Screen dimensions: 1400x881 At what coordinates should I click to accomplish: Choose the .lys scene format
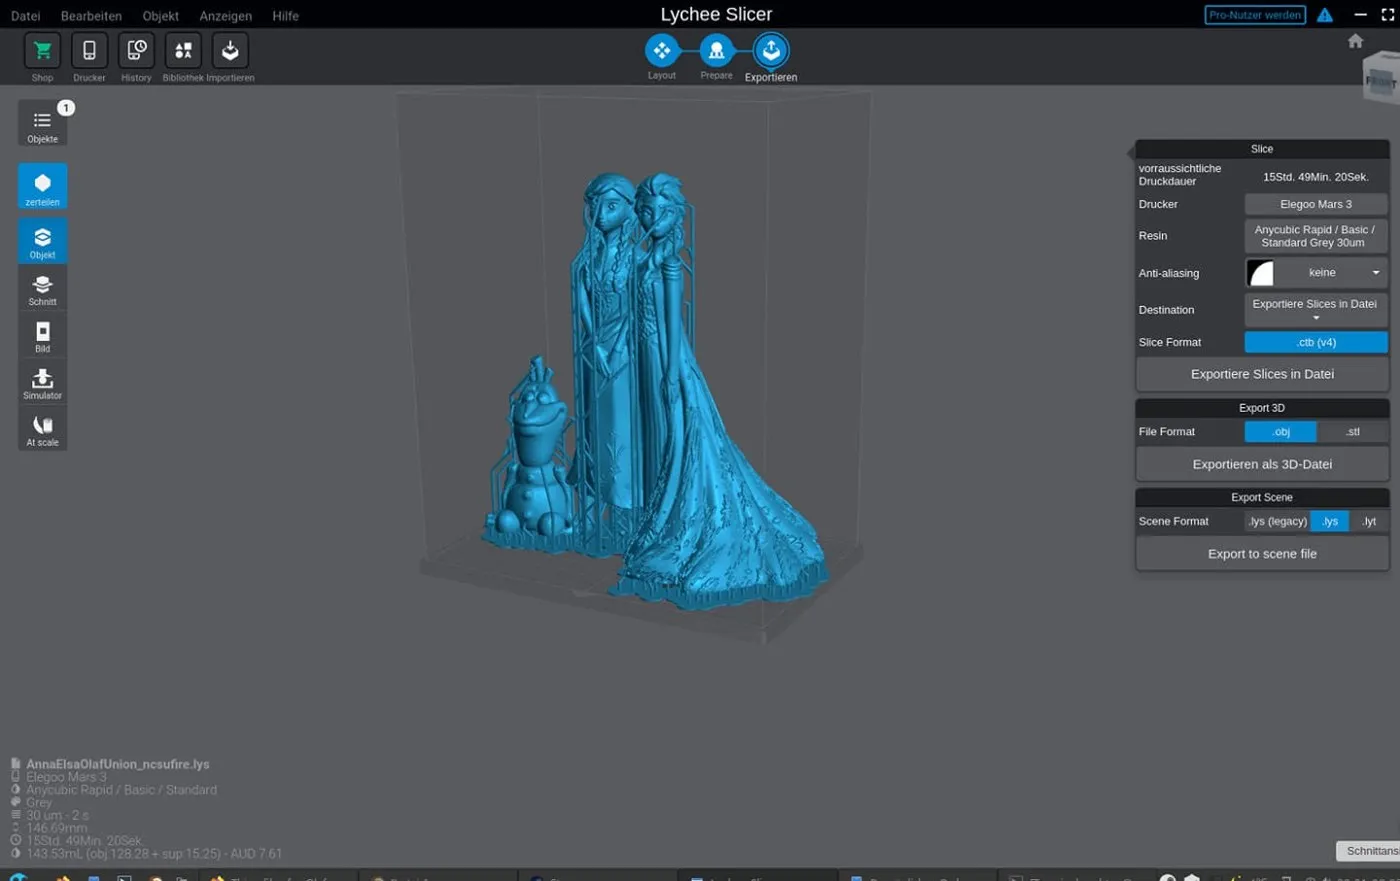[x=1330, y=521]
